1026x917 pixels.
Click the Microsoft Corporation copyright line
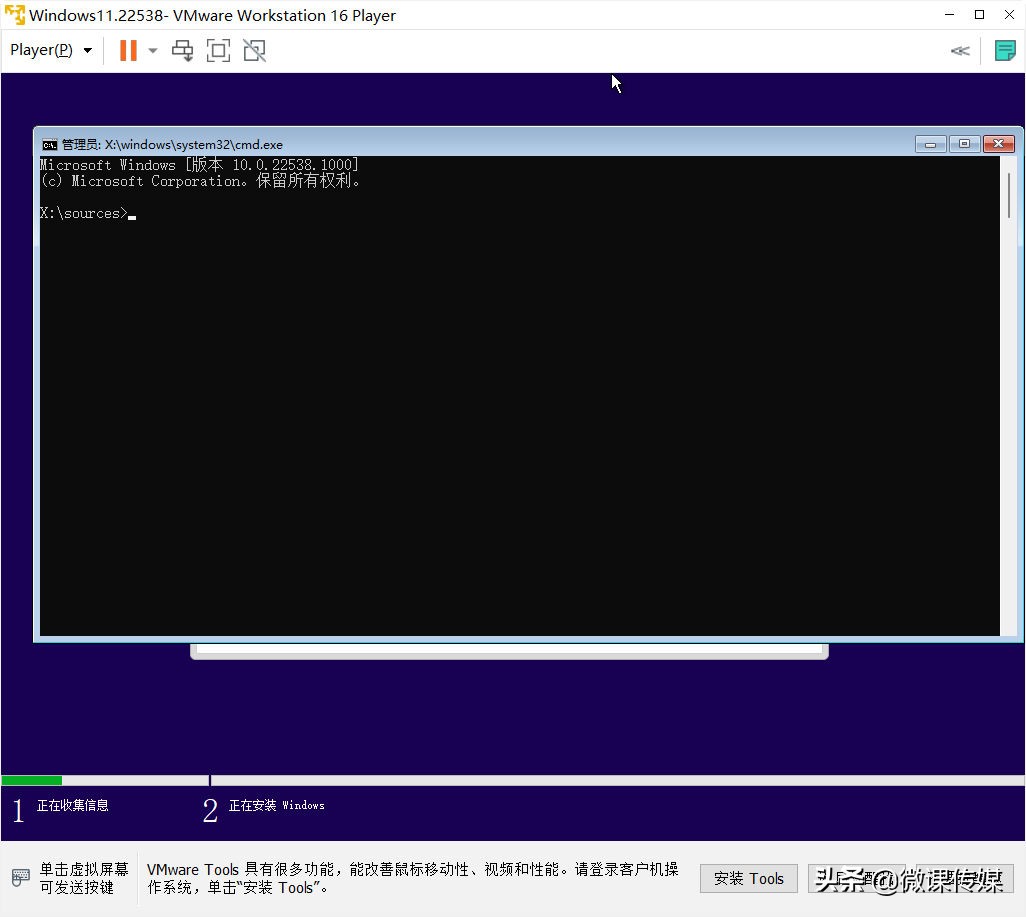click(200, 181)
